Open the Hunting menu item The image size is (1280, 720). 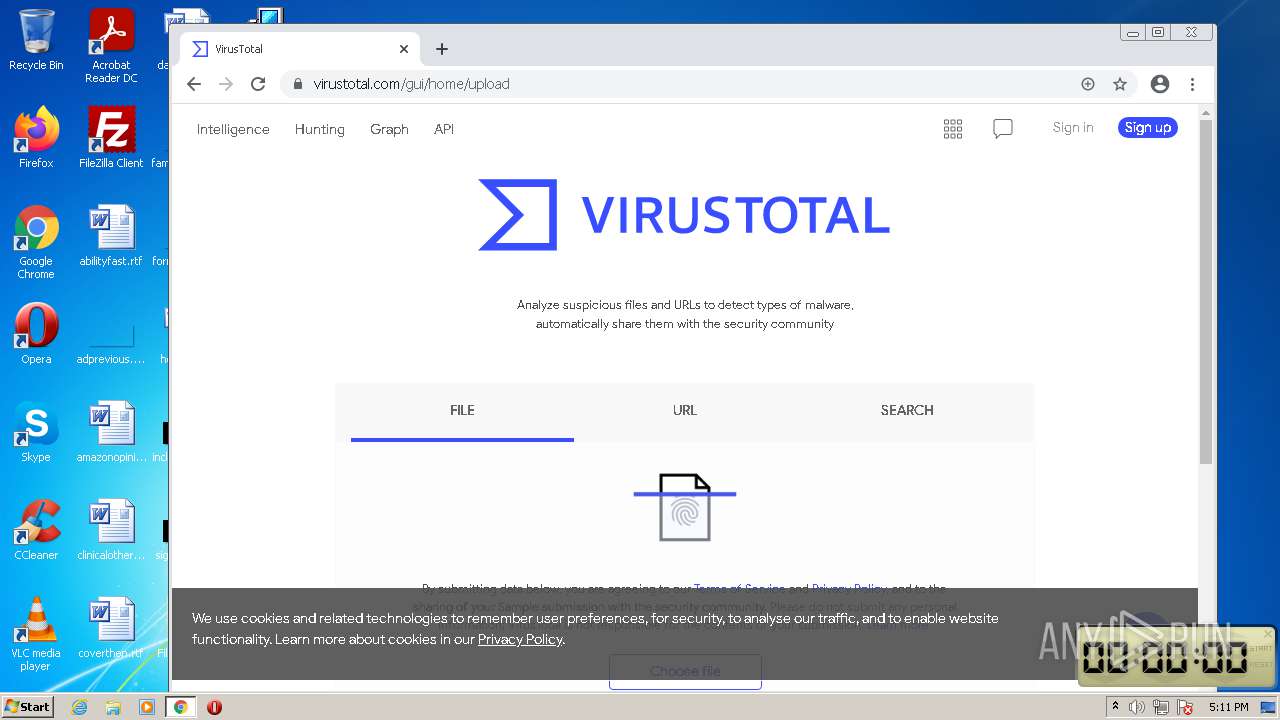point(320,129)
